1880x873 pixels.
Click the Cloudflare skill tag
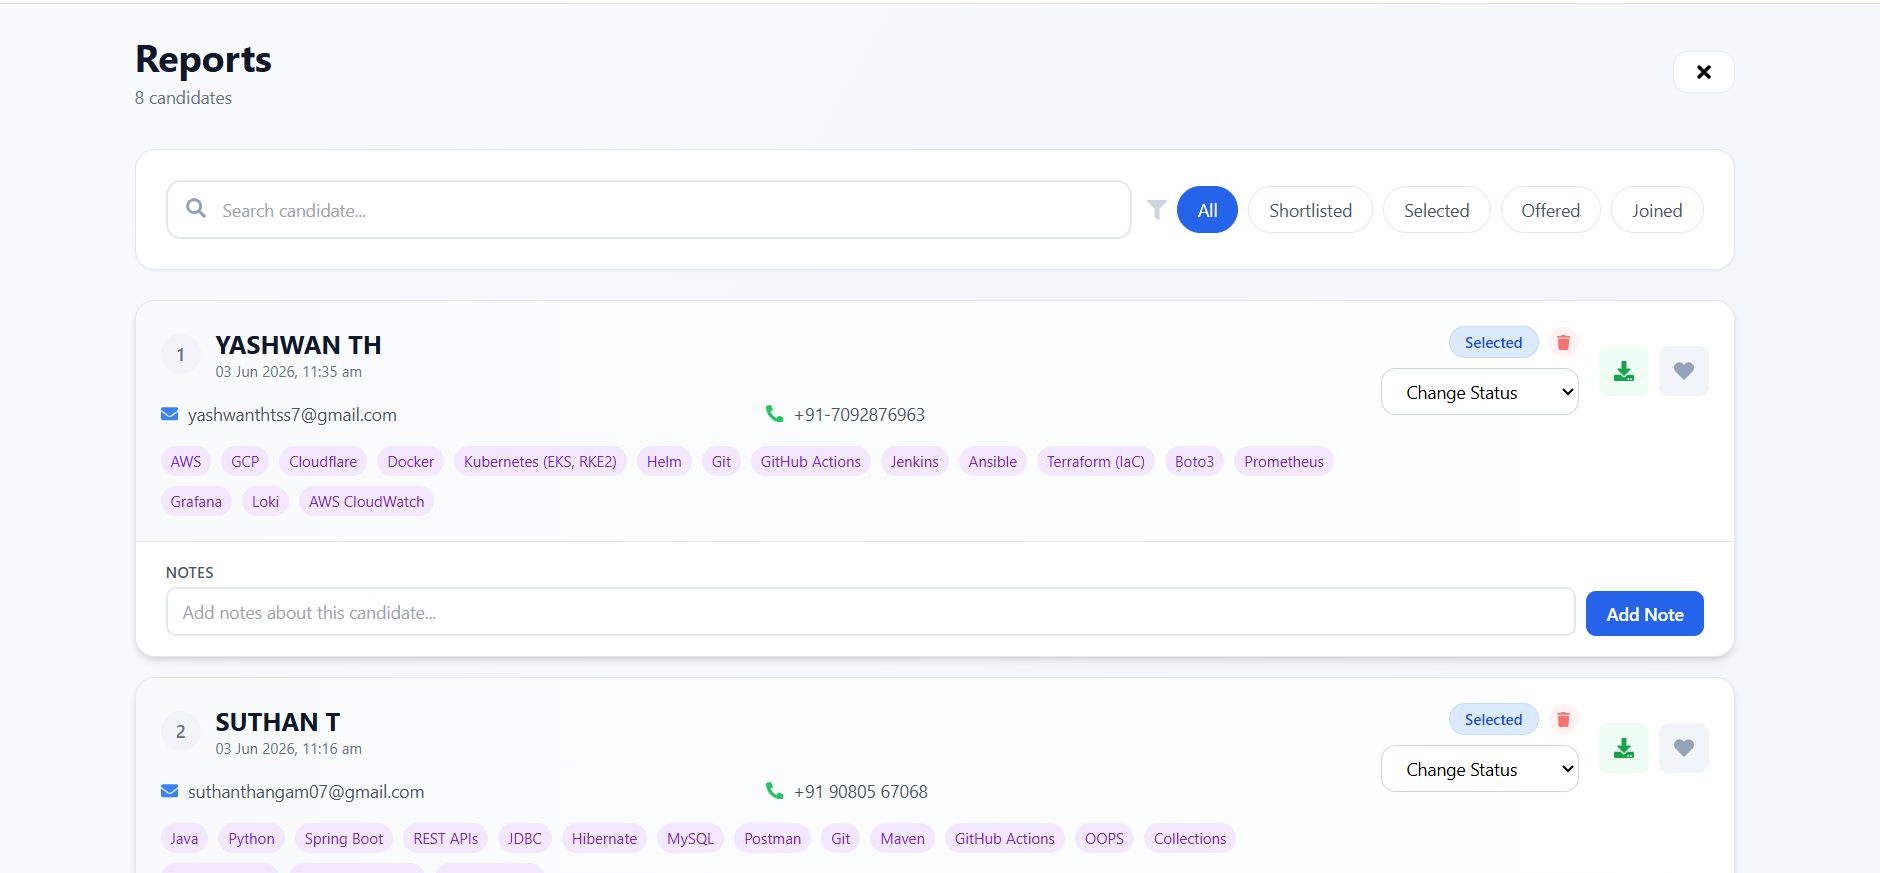pos(323,462)
